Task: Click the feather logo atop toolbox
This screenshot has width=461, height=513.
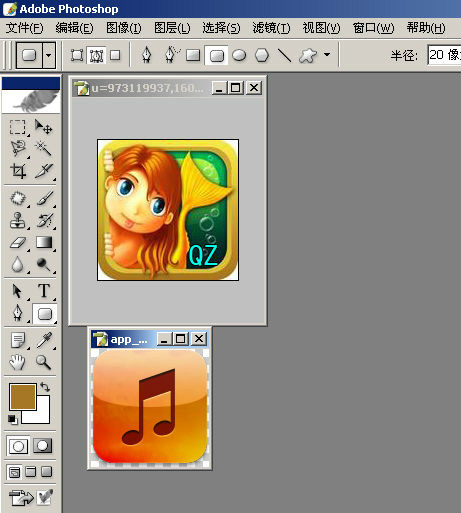Action: coord(31,101)
